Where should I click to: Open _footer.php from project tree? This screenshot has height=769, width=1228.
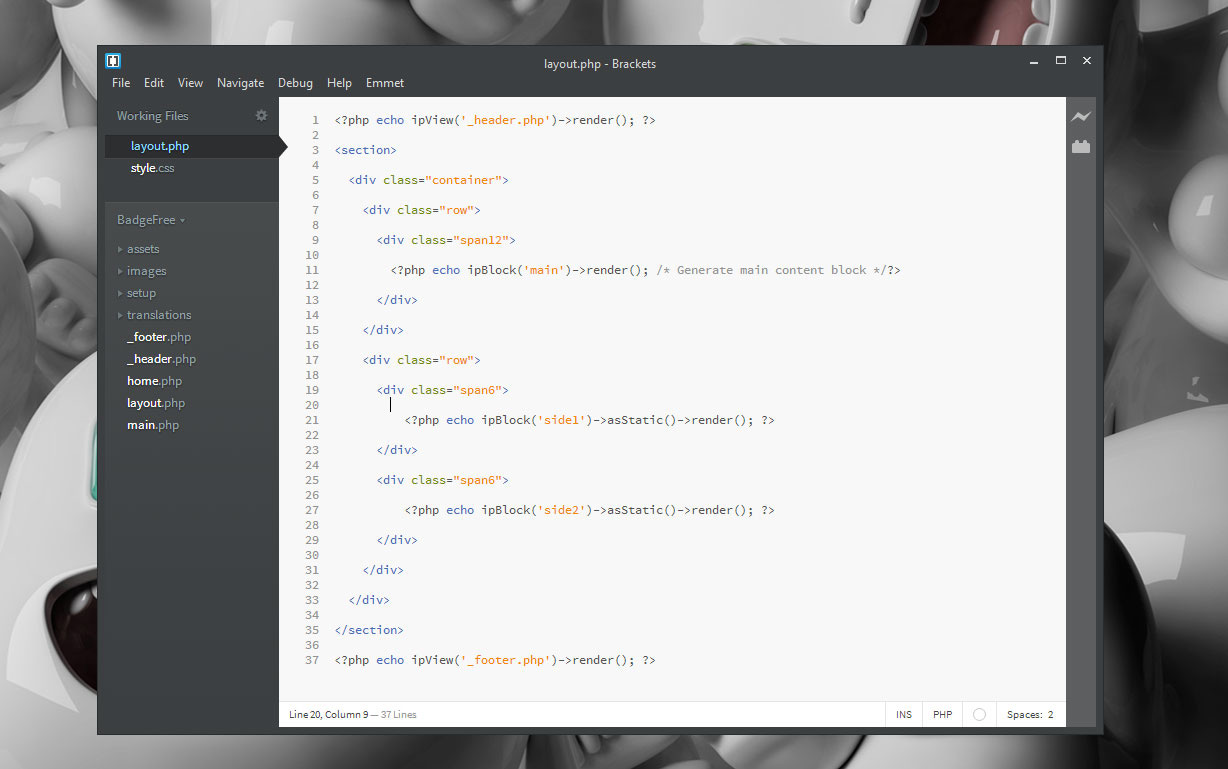coord(158,337)
